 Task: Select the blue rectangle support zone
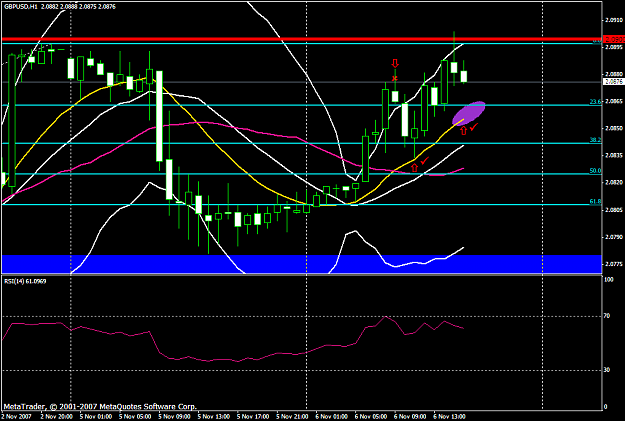(x=301, y=264)
